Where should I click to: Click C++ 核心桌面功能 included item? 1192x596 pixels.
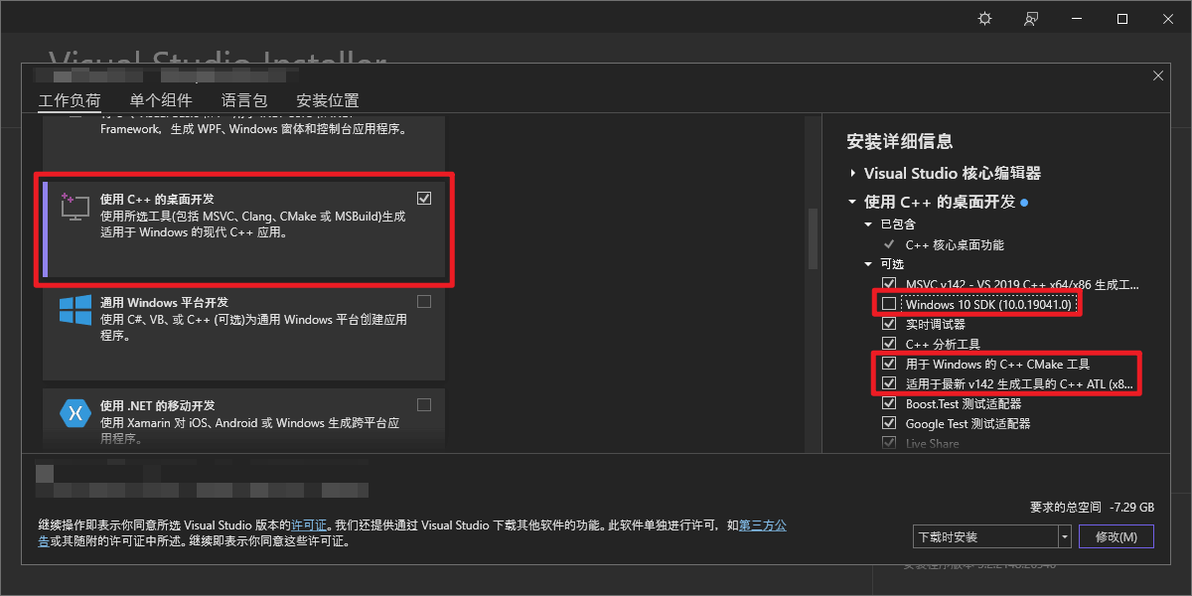955,245
